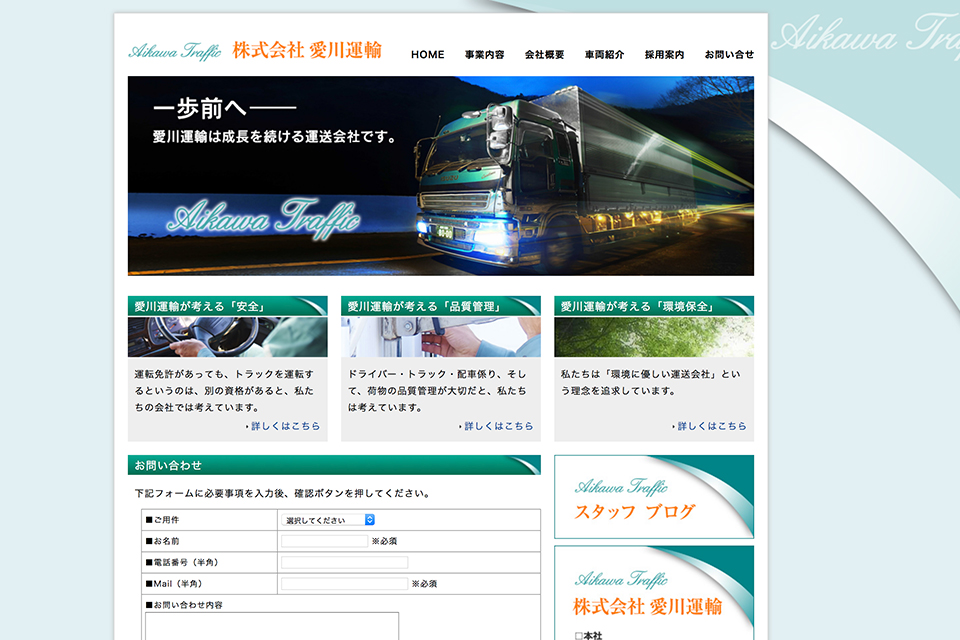Viewport: 960px width, 640px height.
Task: Click お問い合わせ in the top navigation
Action: [x=729, y=55]
